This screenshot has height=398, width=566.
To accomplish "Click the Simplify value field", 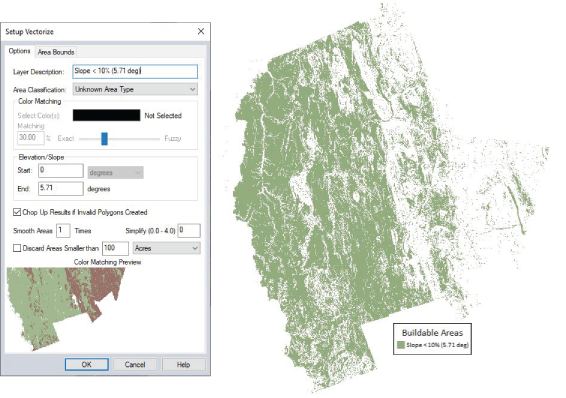I will (x=189, y=231).
